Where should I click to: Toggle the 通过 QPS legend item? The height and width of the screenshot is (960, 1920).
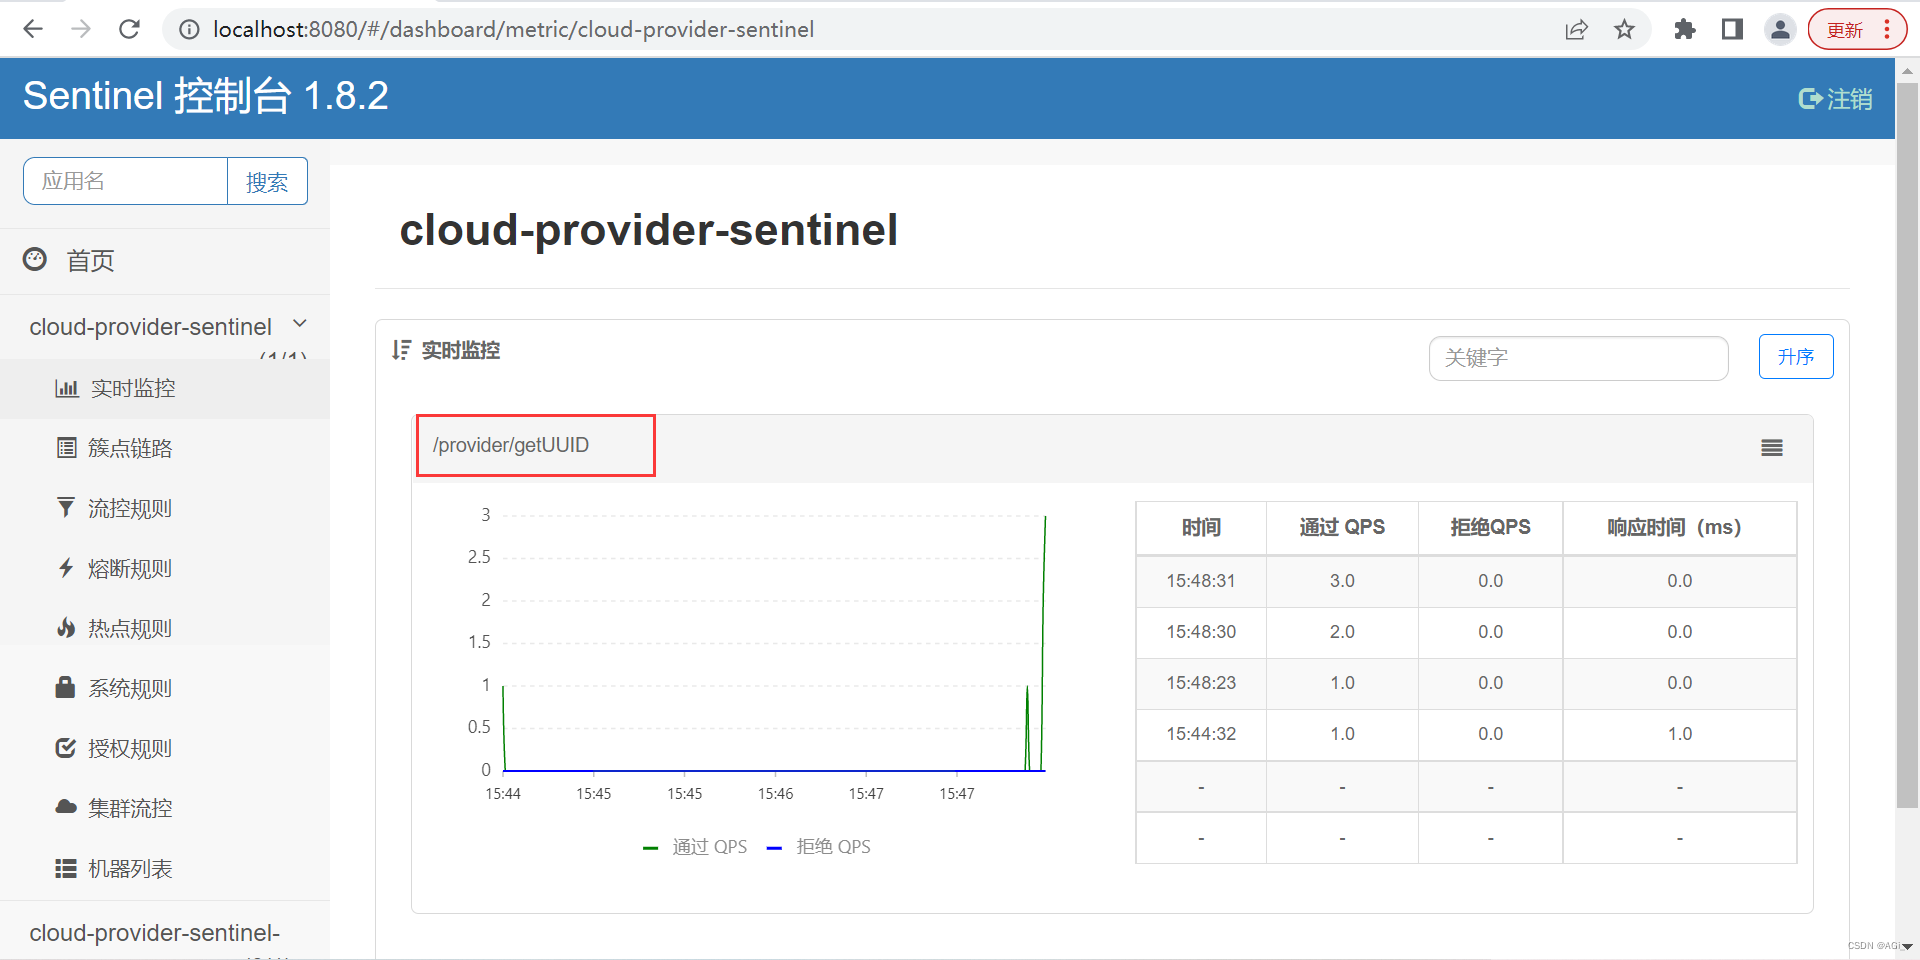tap(695, 847)
